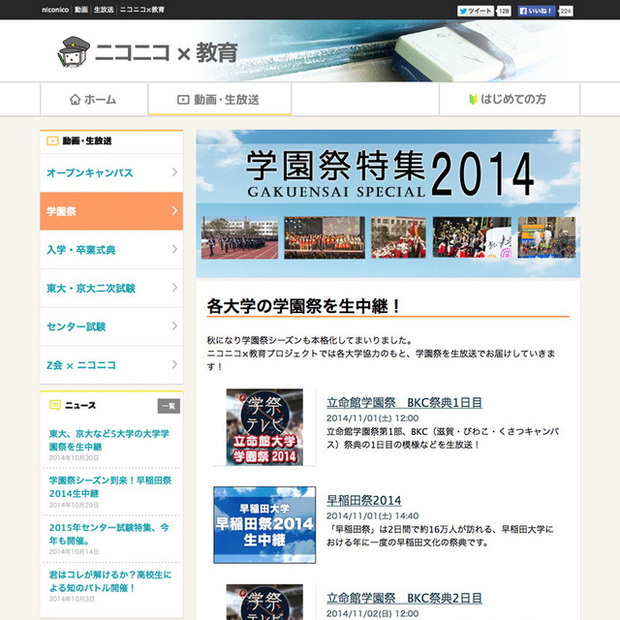This screenshot has width=620, height=620.
Task: Open 立命館学園祭 BKC祭典2日目 link
Action: point(404,598)
